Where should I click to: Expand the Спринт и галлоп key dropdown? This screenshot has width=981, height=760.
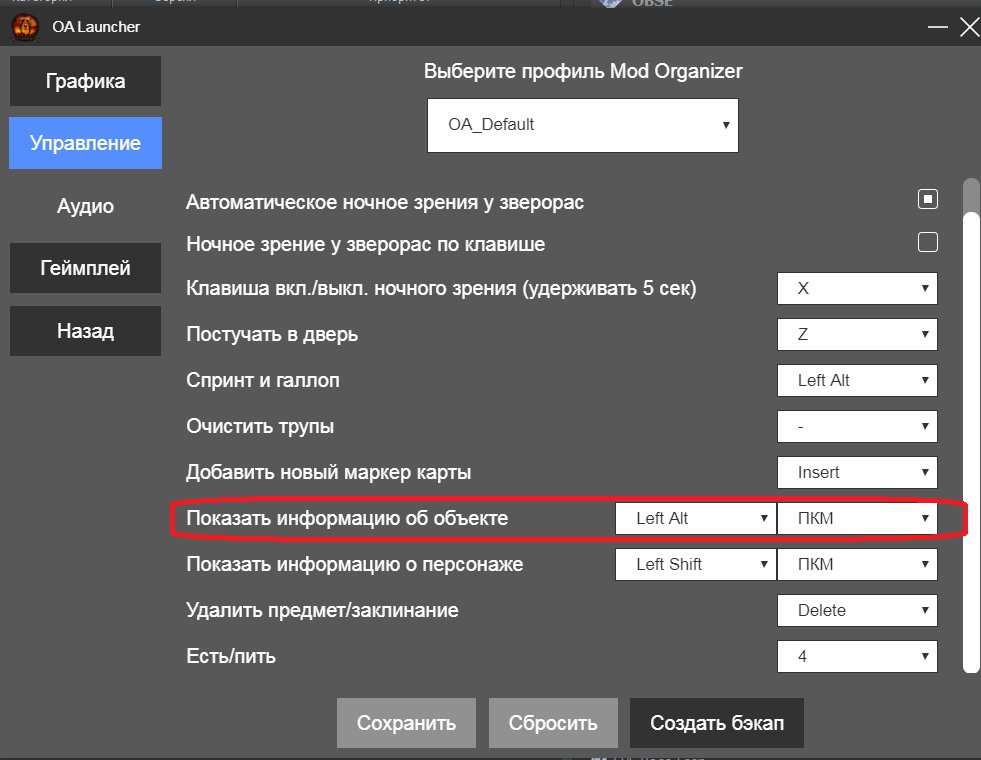[x=857, y=380]
